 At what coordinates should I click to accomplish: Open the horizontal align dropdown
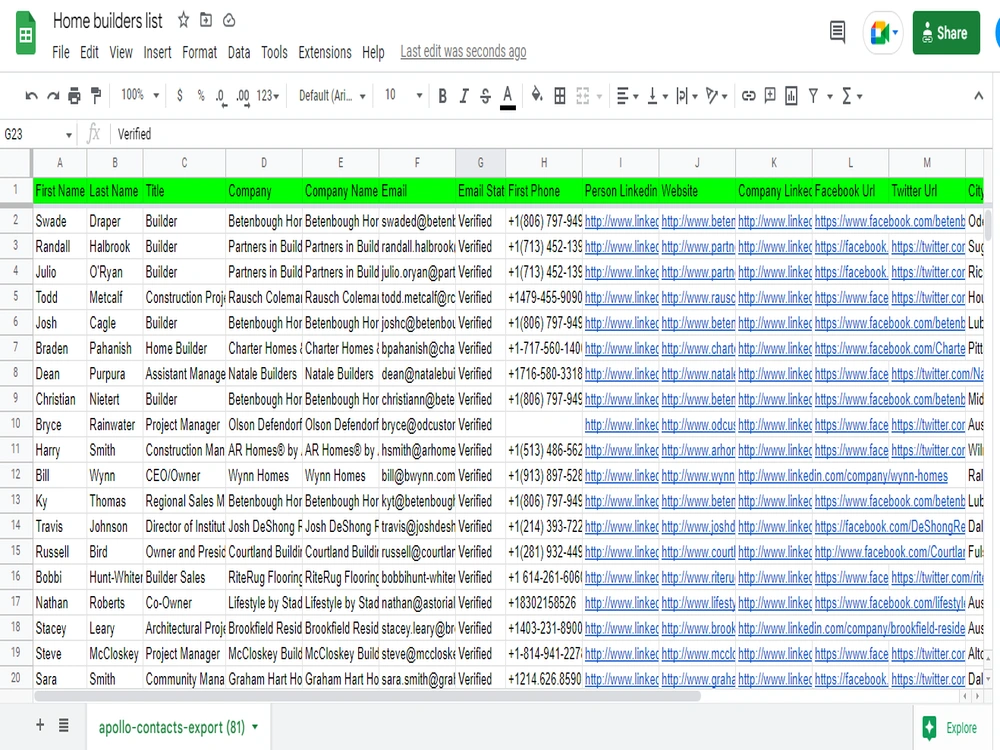pos(628,96)
